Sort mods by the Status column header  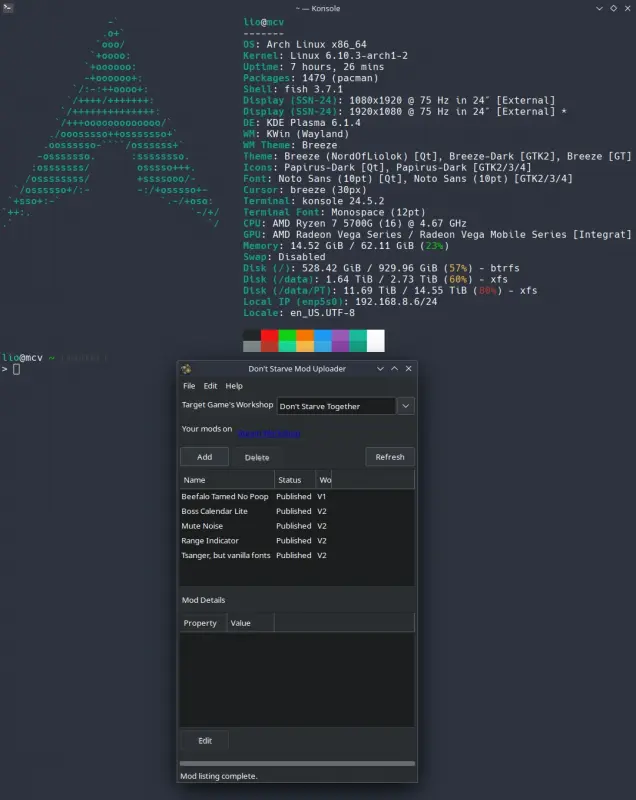coord(294,480)
